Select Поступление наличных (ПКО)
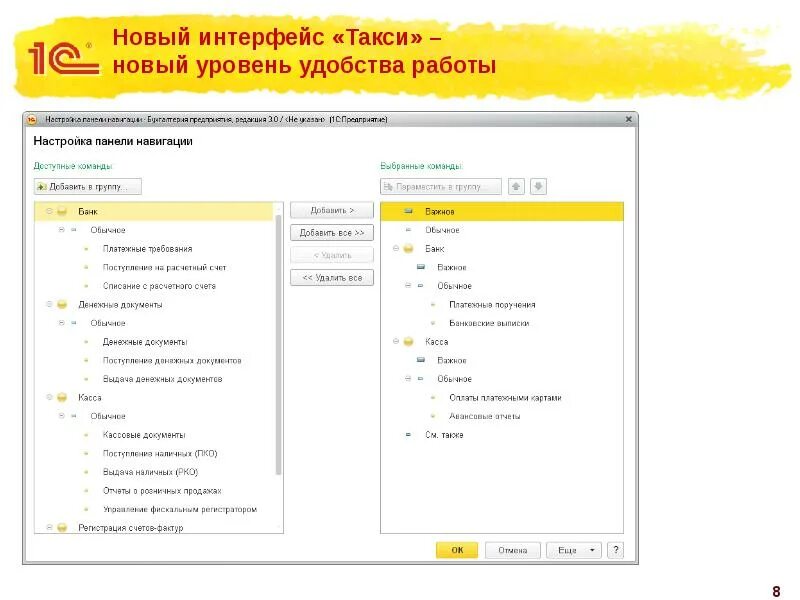The height and width of the screenshot is (600, 800). [x=160, y=454]
